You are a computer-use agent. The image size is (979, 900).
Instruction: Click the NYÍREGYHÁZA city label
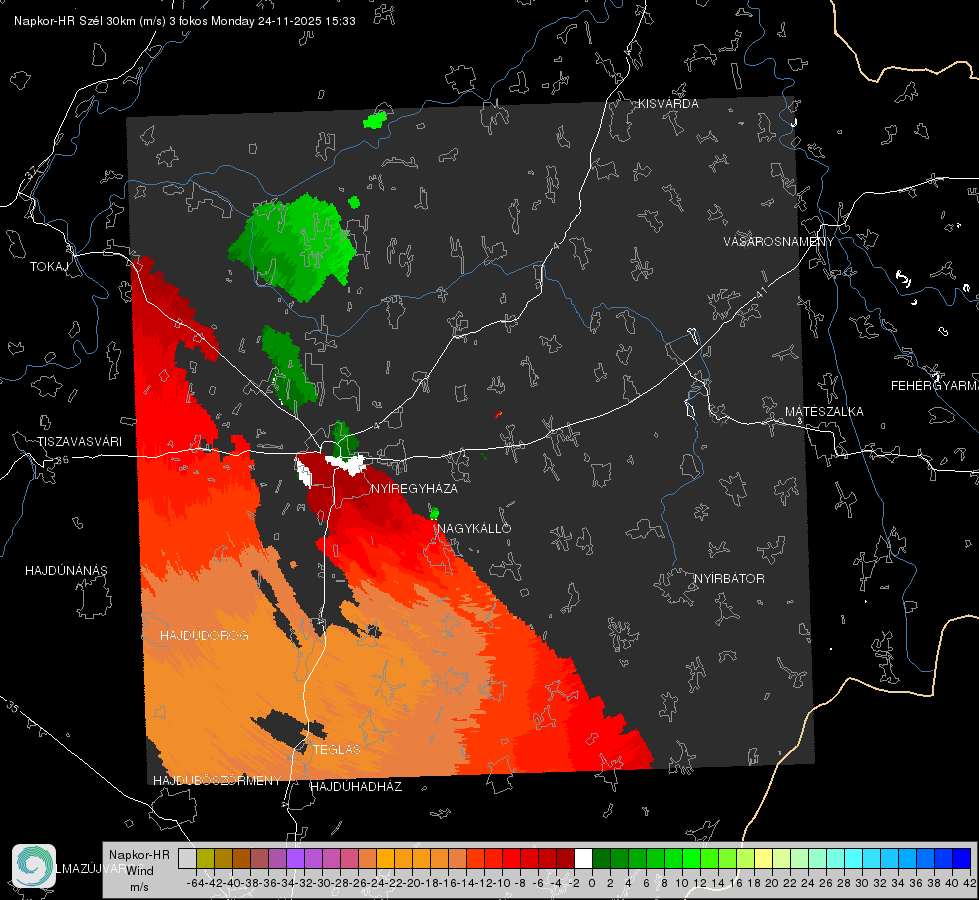pos(414,488)
